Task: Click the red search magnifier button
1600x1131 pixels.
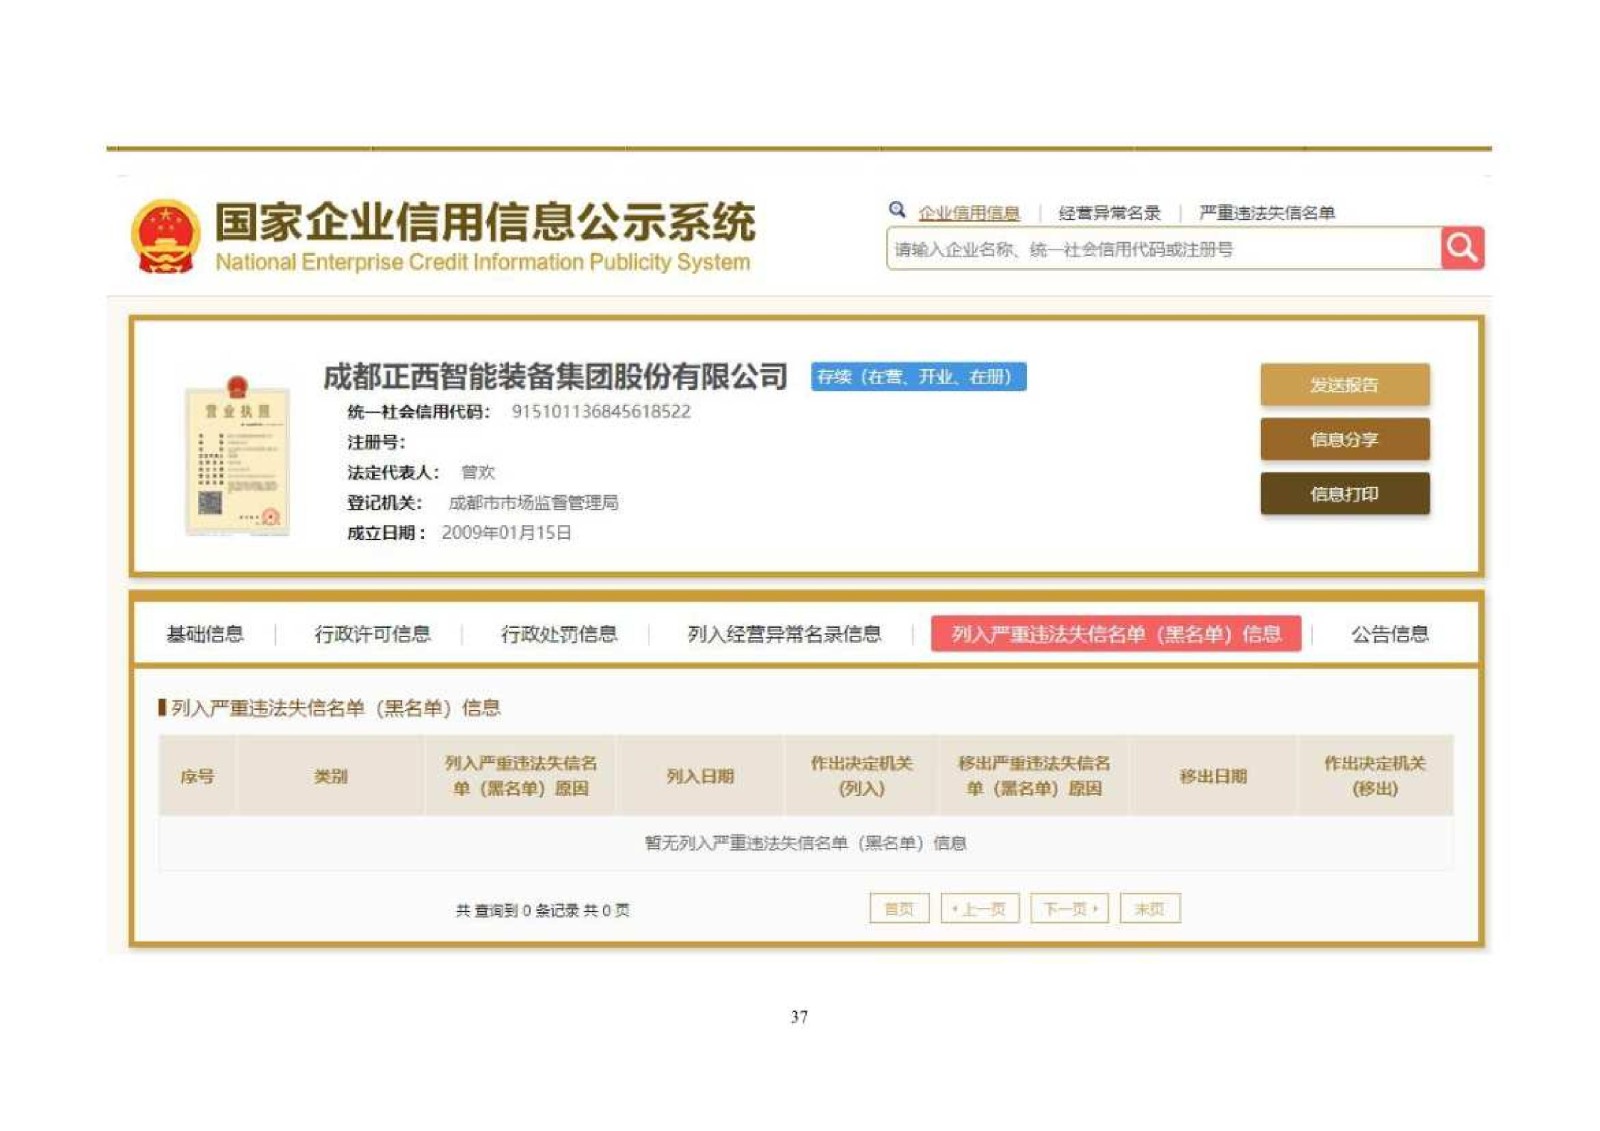Action: point(1462,248)
